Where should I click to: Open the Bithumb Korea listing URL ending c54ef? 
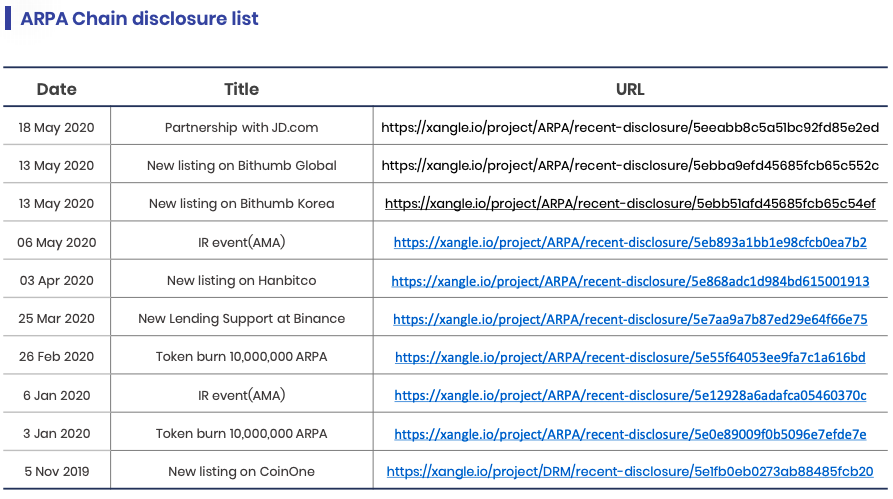(x=630, y=204)
